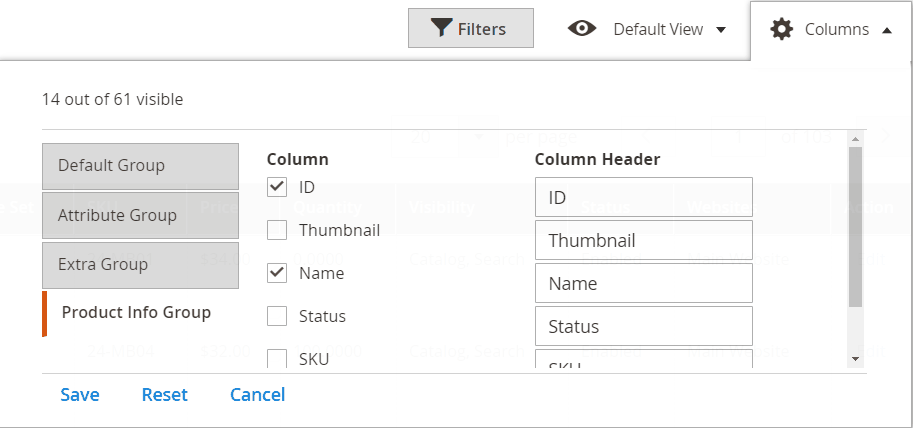Click the Save link
Image resolution: width=913 pixels, height=428 pixels.
tap(80, 395)
